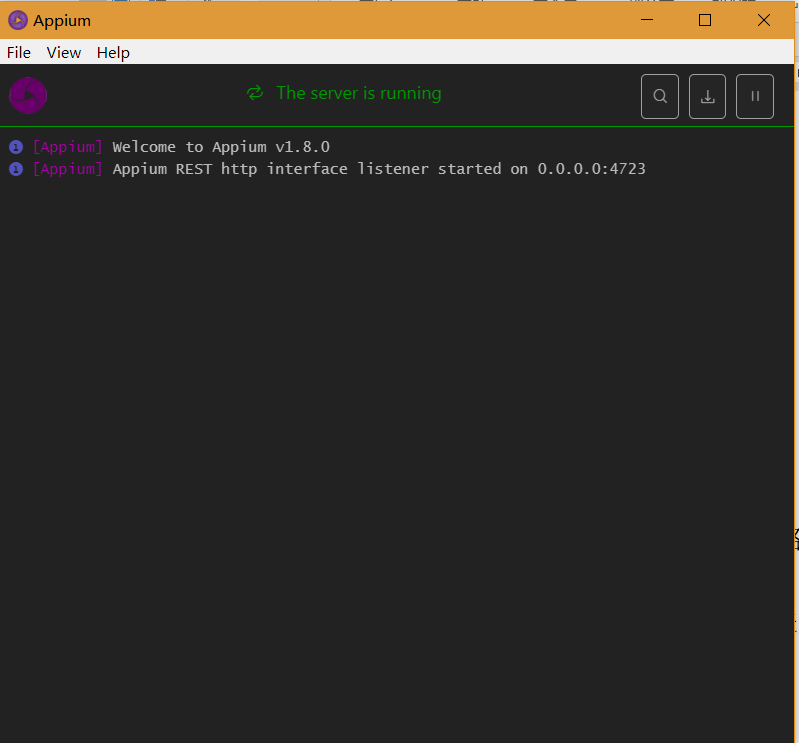The image size is (799, 743).
Task: Select 'The server is running' status text
Action: pos(359,93)
